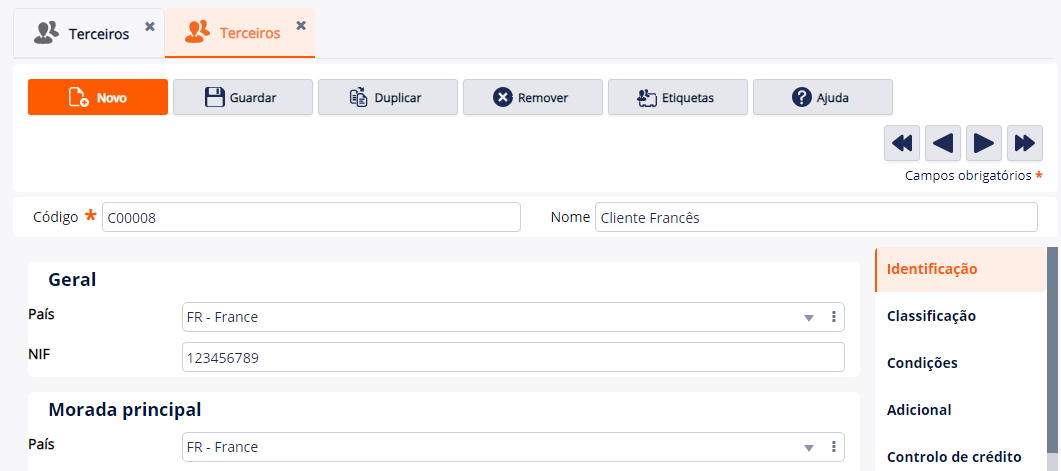This screenshot has width=1061, height=471.
Task: Jump to the first record
Action: click(902, 144)
